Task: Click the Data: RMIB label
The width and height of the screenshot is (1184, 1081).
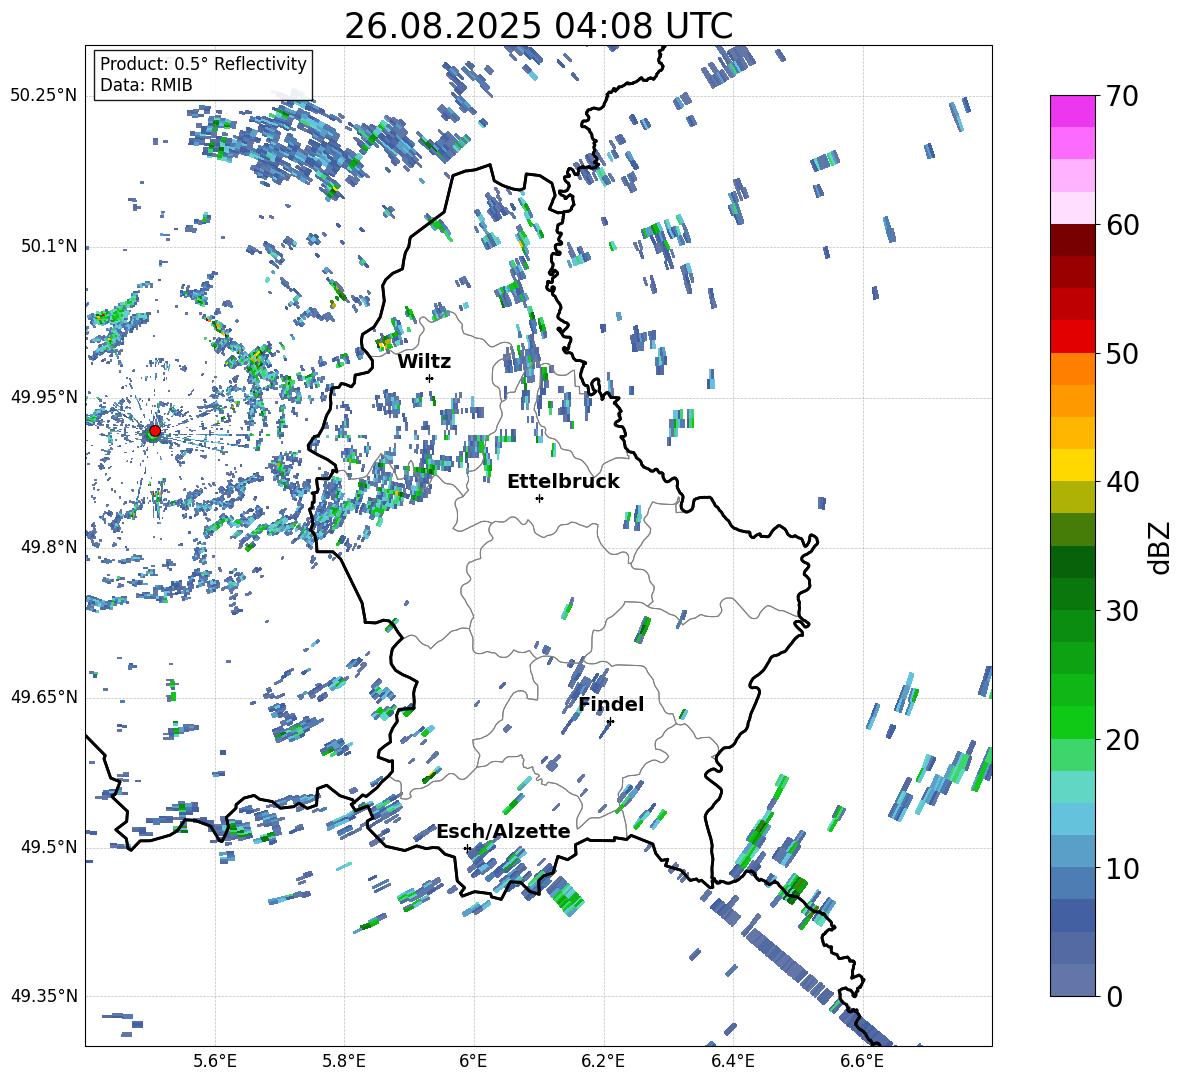Action: point(146,85)
